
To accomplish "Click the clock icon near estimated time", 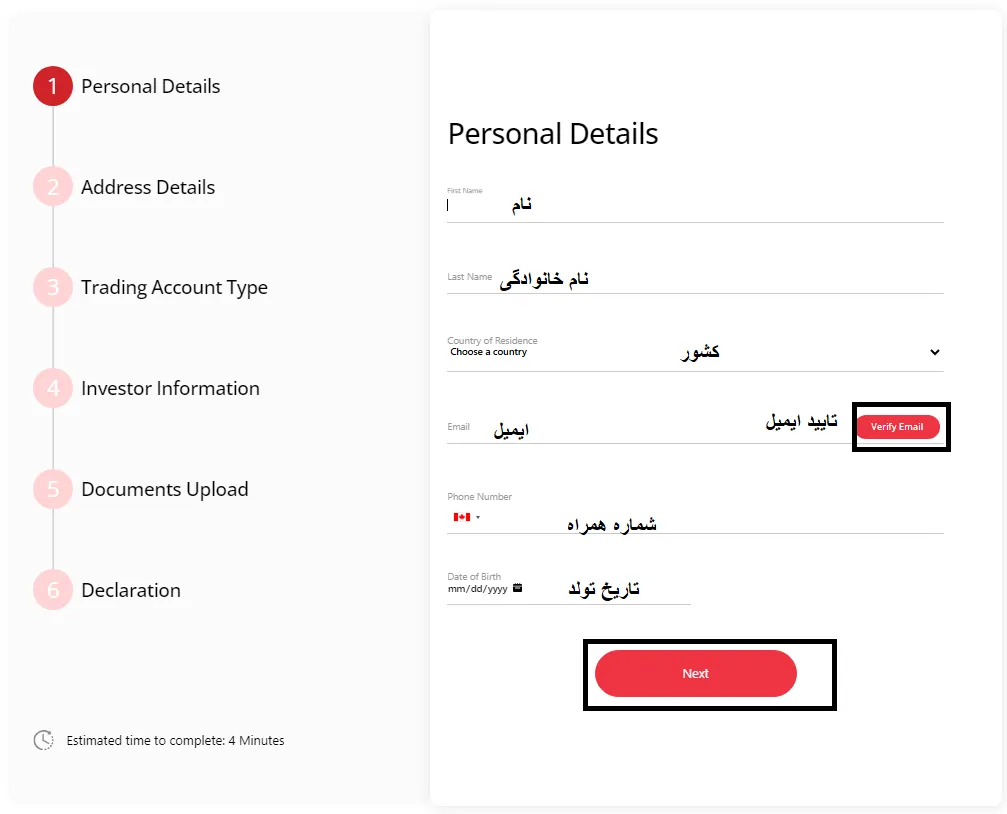I will pos(43,740).
